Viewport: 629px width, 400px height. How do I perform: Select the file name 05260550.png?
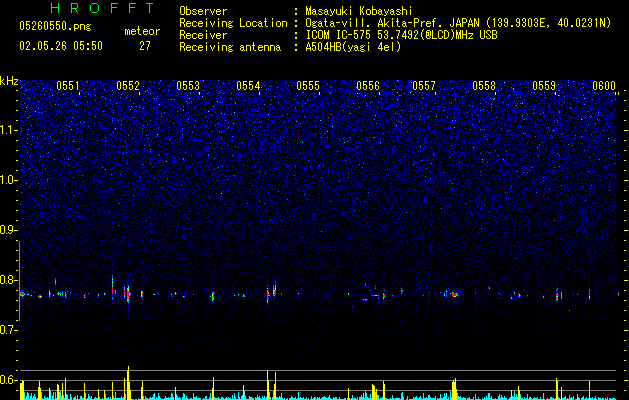pos(55,27)
